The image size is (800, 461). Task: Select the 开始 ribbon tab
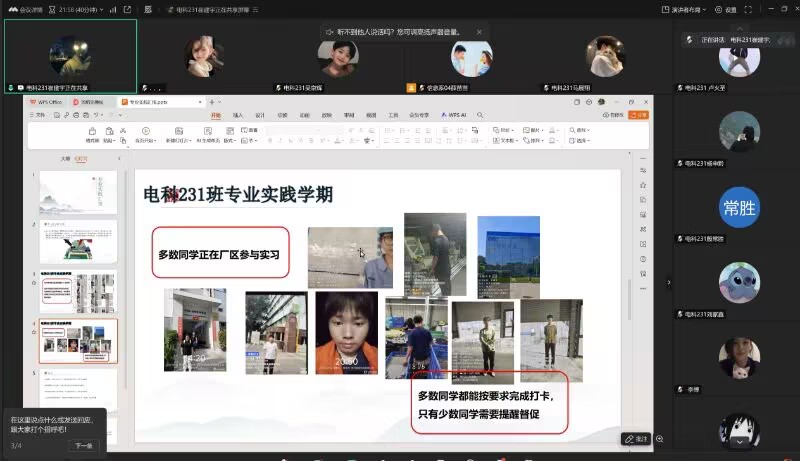click(x=215, y=115)
